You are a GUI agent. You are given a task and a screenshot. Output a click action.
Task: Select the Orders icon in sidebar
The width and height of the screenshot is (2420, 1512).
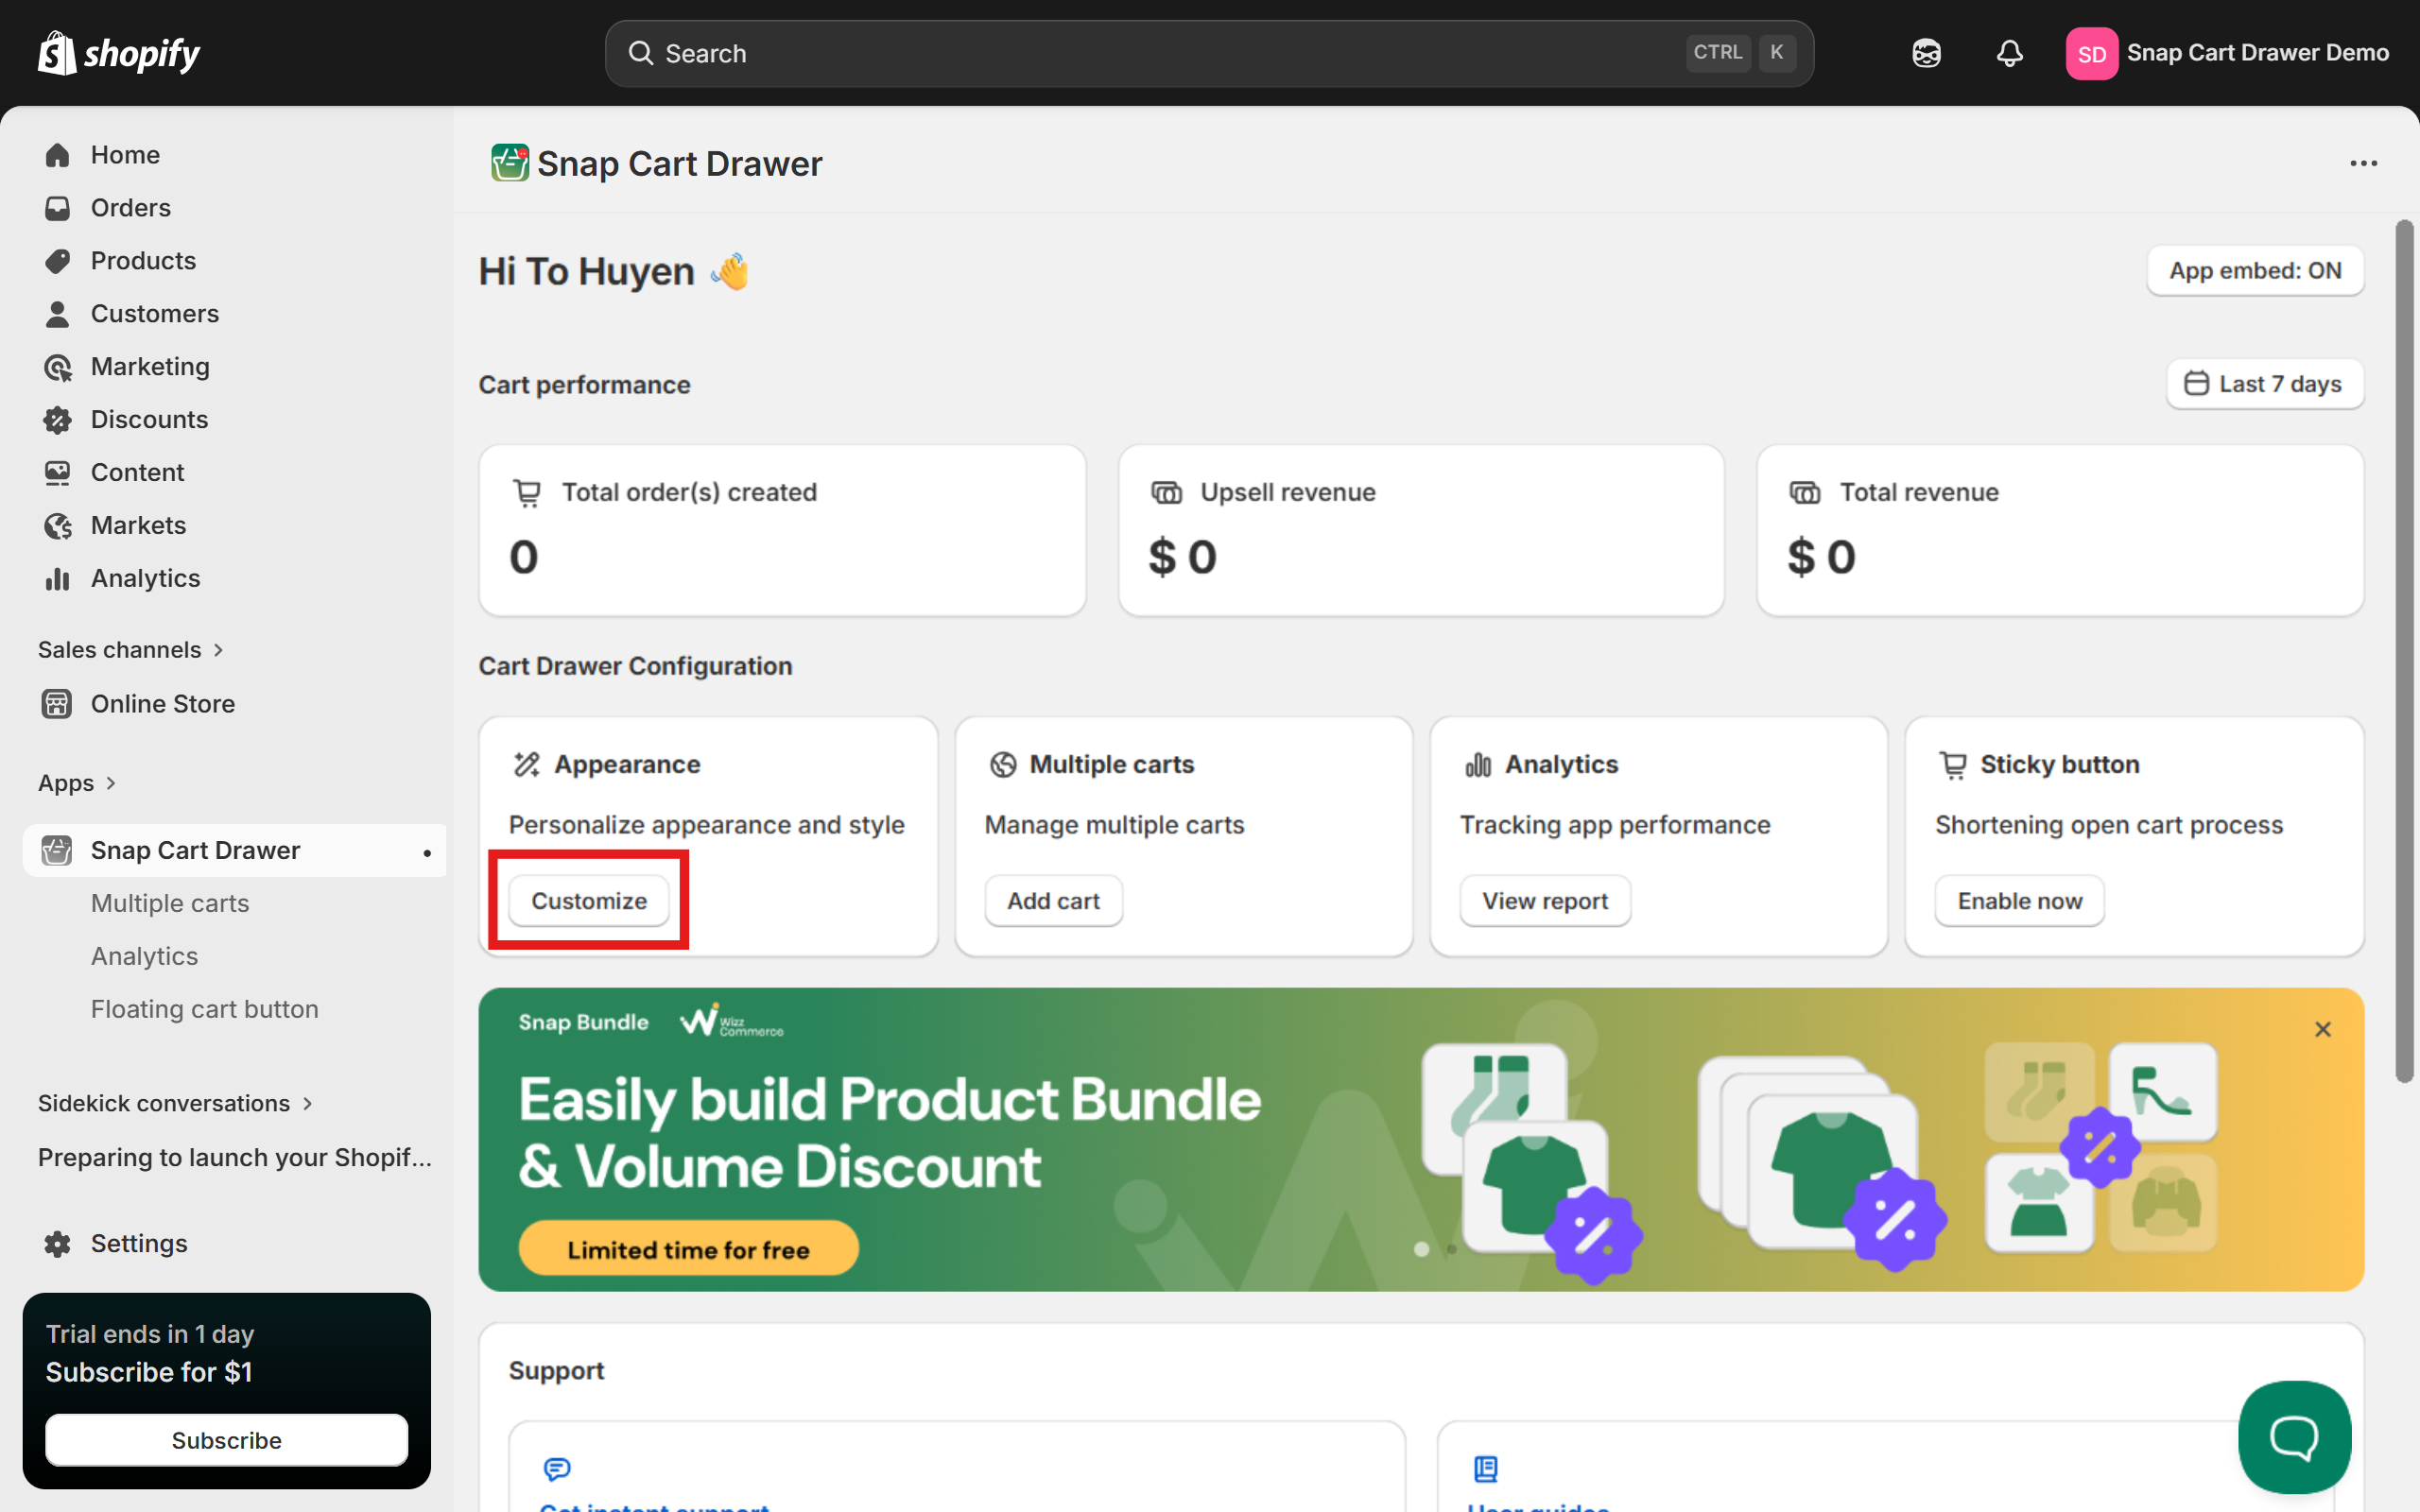click(57, 207)
